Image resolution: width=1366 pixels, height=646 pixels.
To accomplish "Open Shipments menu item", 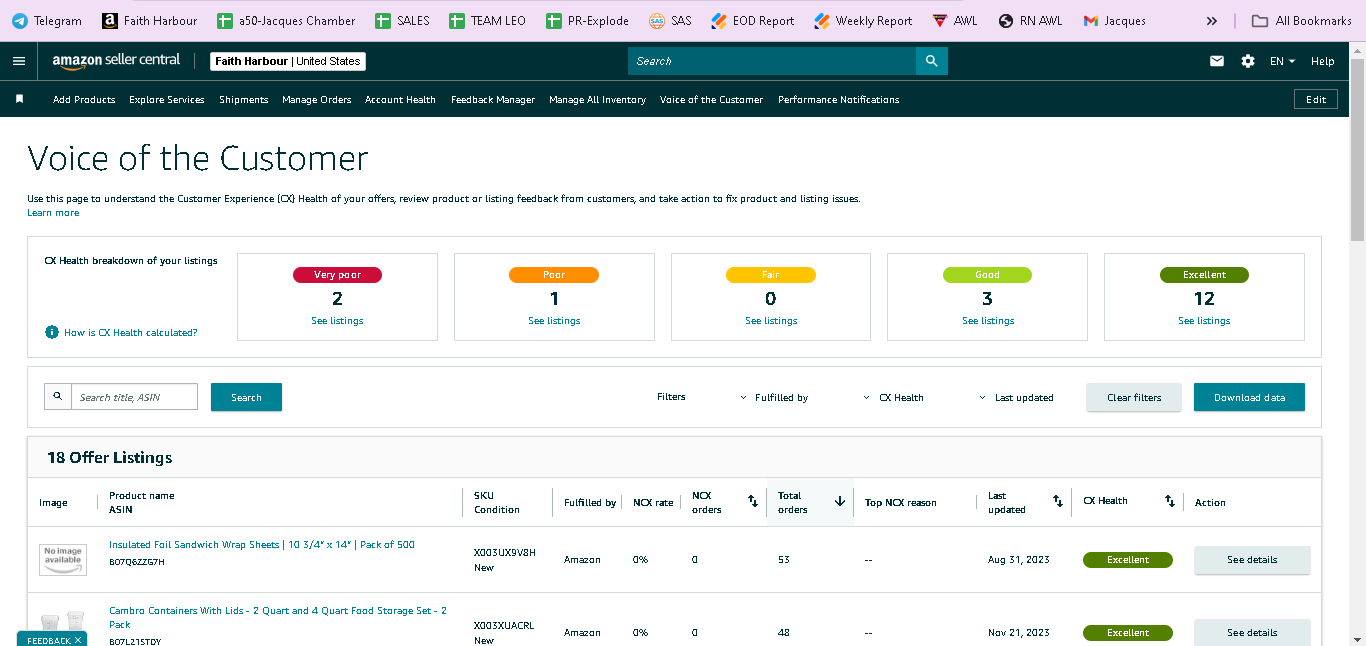I will (244, 99).
